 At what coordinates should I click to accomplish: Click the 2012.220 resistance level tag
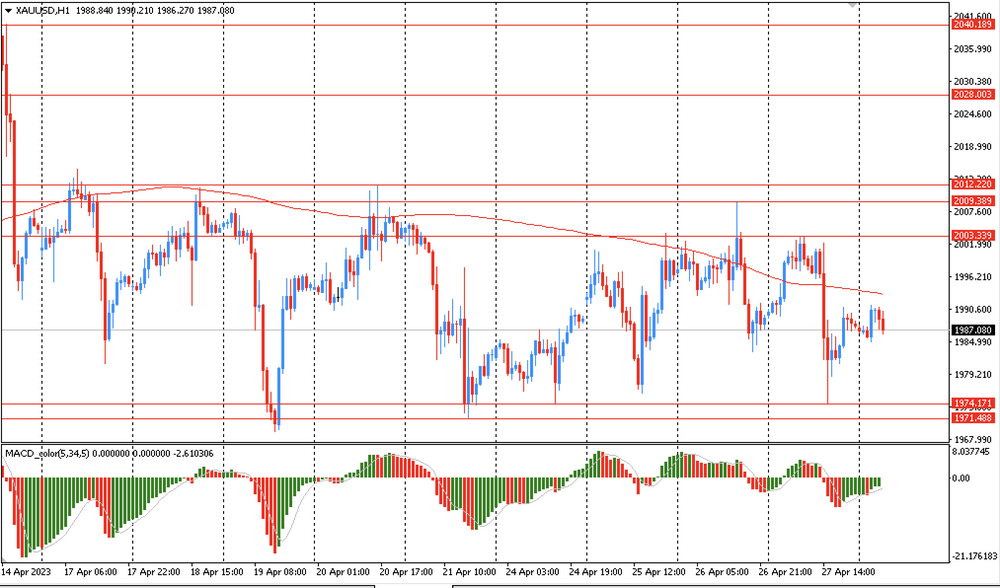973,184
